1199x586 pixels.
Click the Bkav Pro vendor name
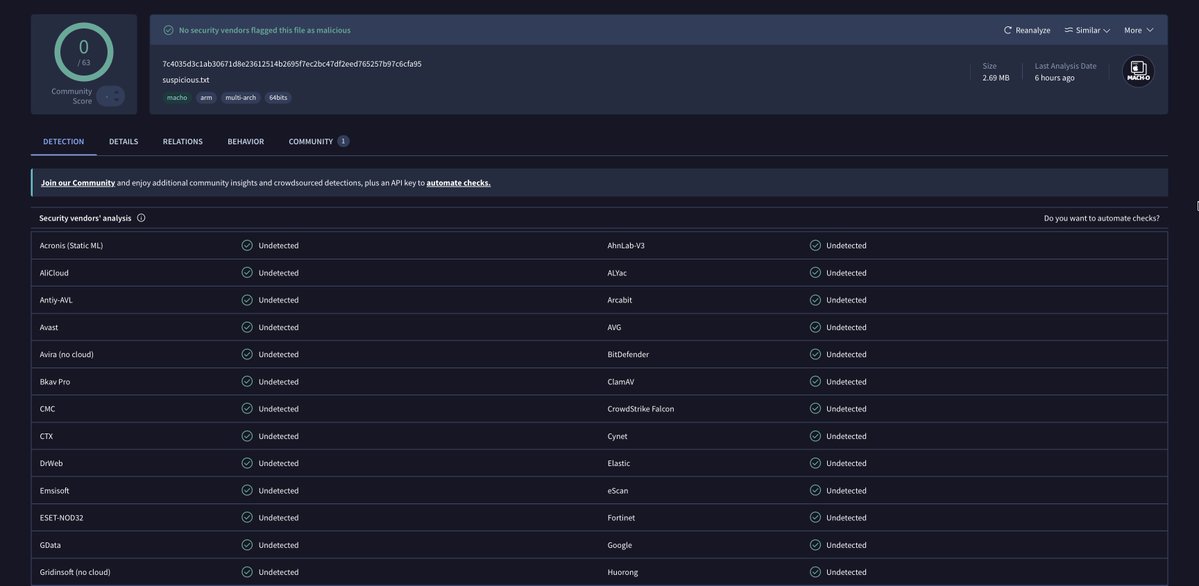pyautogui.click(x=55, y=382)
